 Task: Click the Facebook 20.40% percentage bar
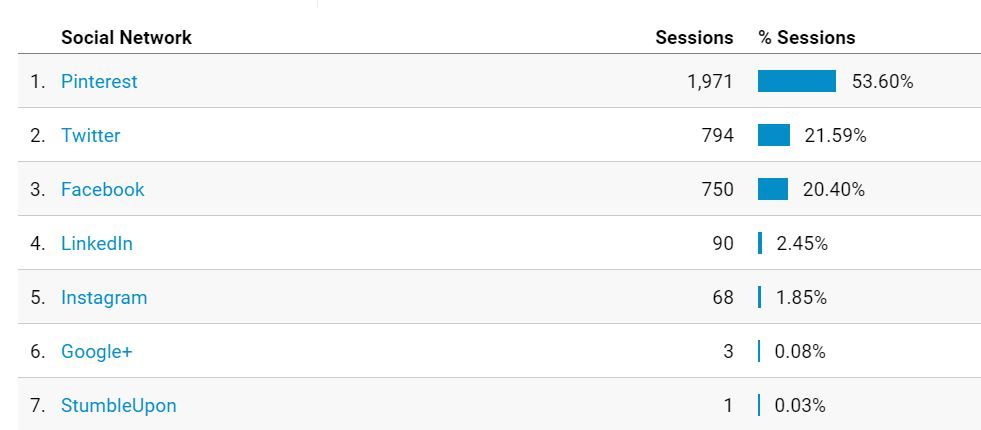click(x=773, y=189)
